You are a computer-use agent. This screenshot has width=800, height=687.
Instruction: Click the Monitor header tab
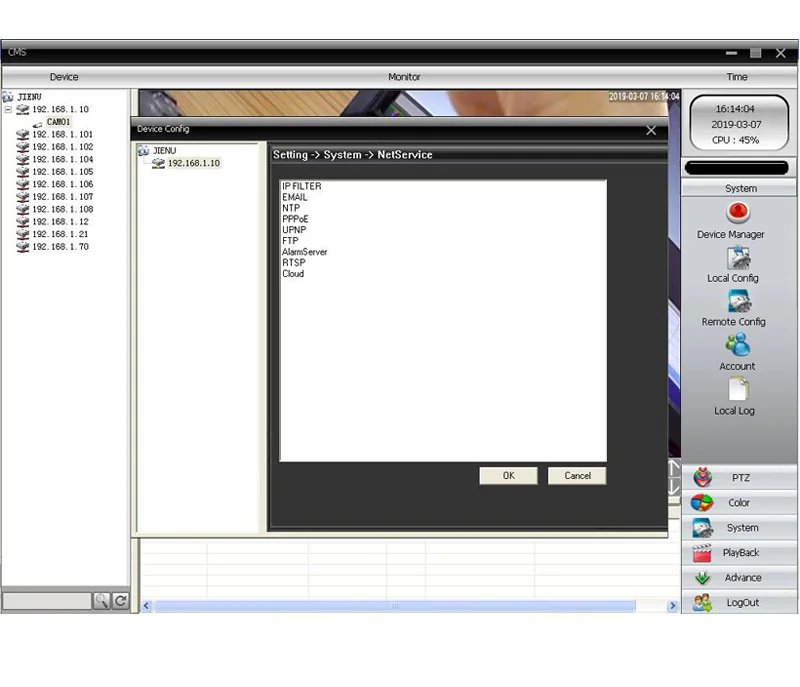pyautogui.click(x=404, y=77)
